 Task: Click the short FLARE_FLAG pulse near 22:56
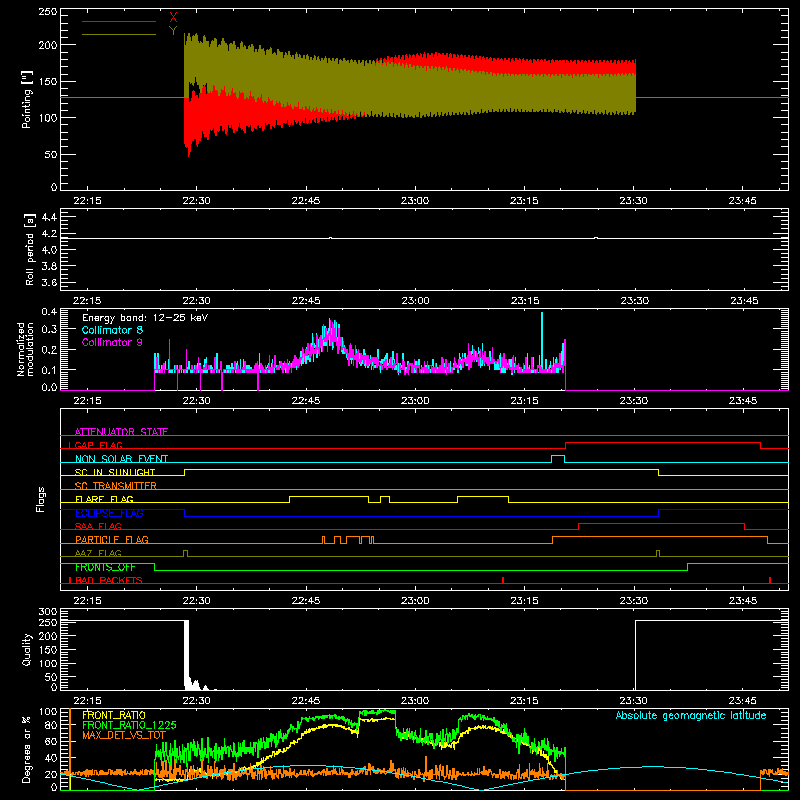(385, 499)
